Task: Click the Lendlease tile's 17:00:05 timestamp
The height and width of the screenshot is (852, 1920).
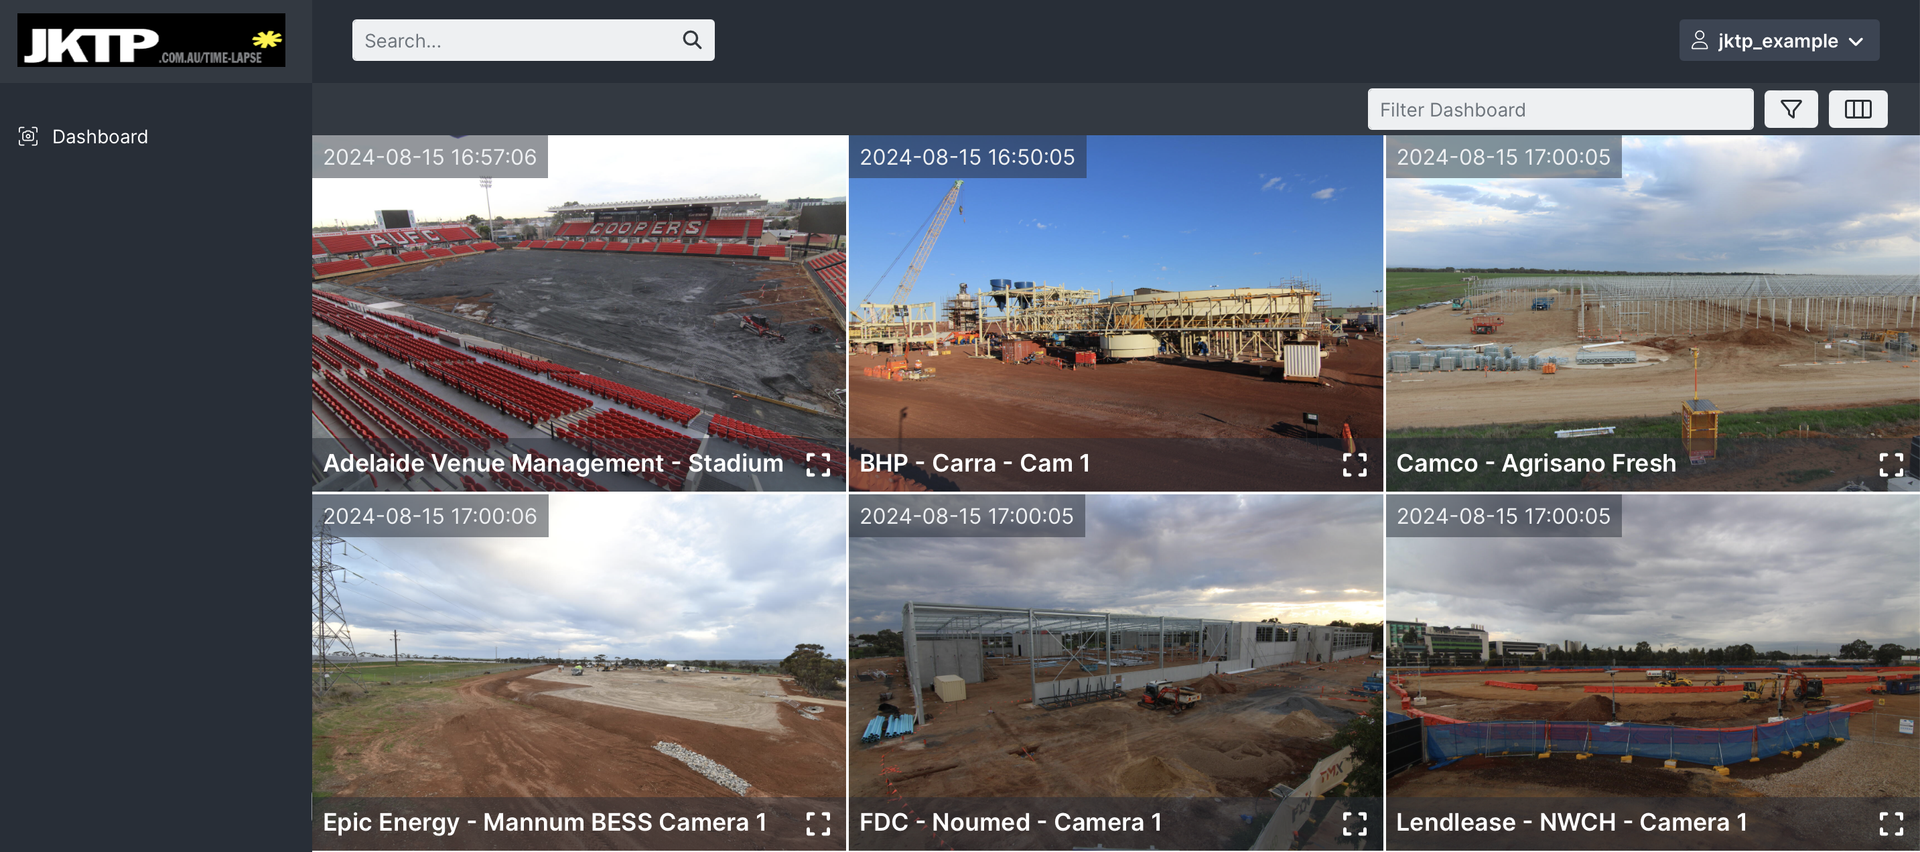Action: [1503, 516]
